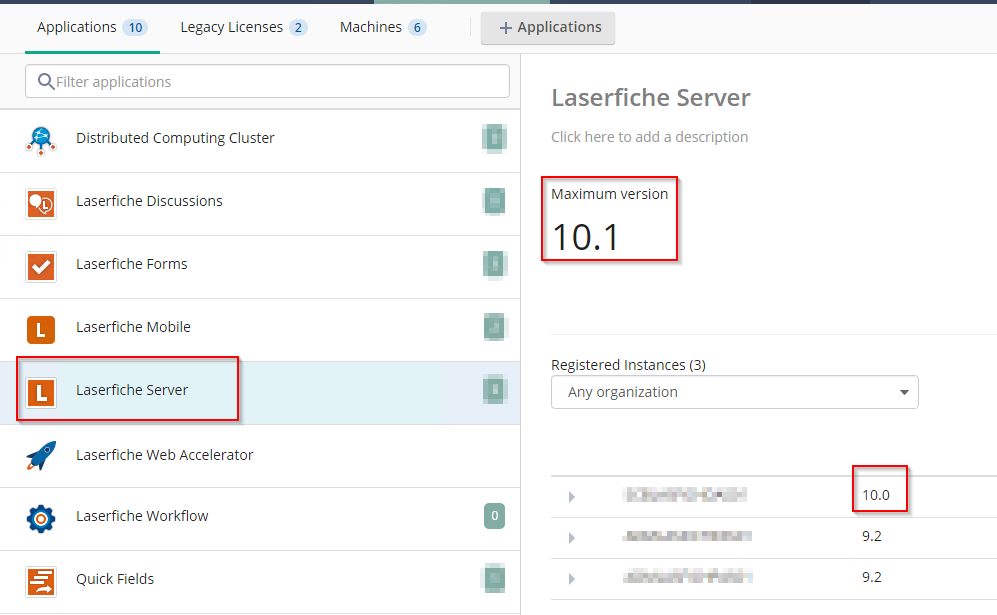Open the Any organization dropdown
This screenshot has height=615, width=997.
(734, 392)
